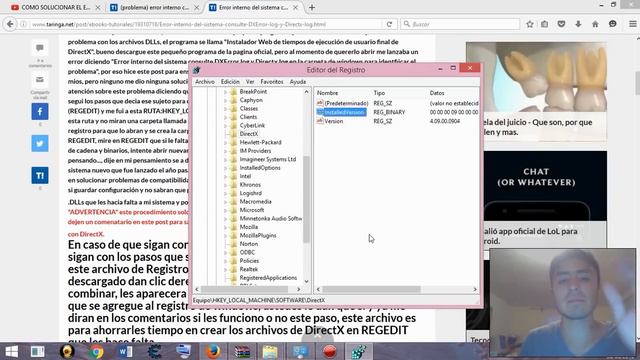The height and width of the screenshot is (360, 640).
Task: Click the speech bubble icon in Firefox toolbar
Action: coord(612,24)
